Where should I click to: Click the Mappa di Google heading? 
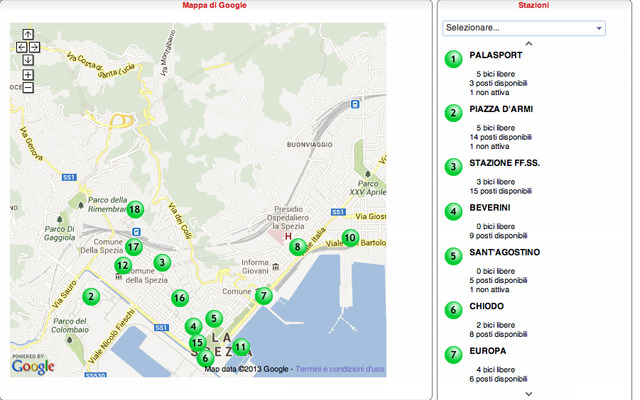(214, 5)
